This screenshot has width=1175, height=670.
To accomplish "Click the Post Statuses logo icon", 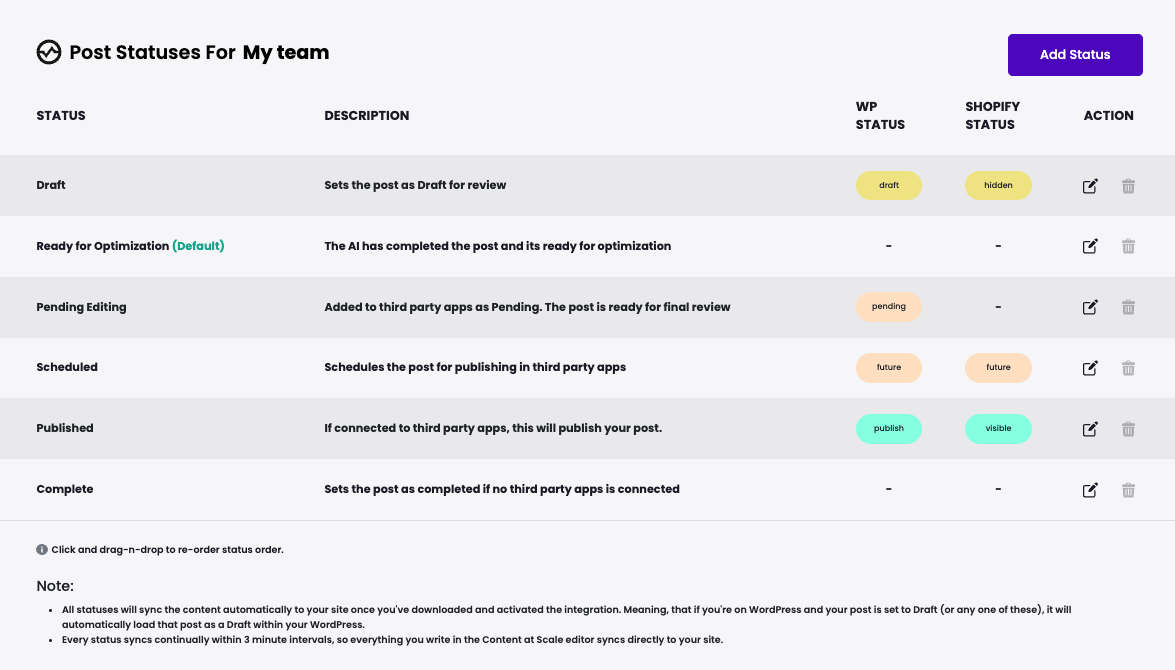I will [49, 52].
